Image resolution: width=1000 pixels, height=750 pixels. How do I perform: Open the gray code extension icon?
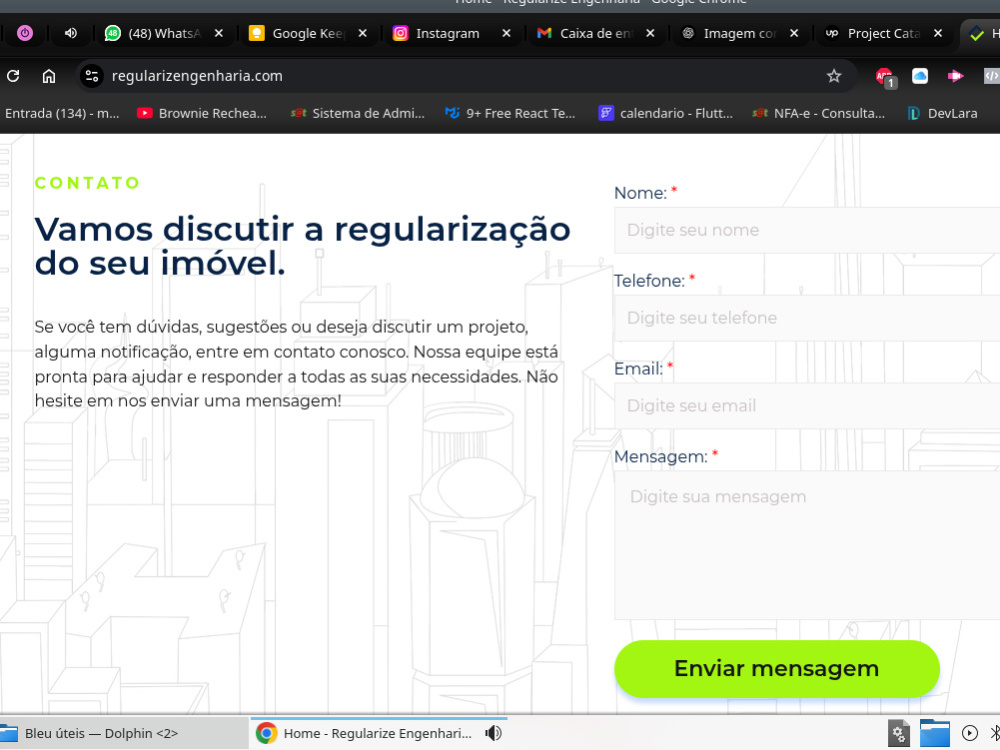(991, 76)
